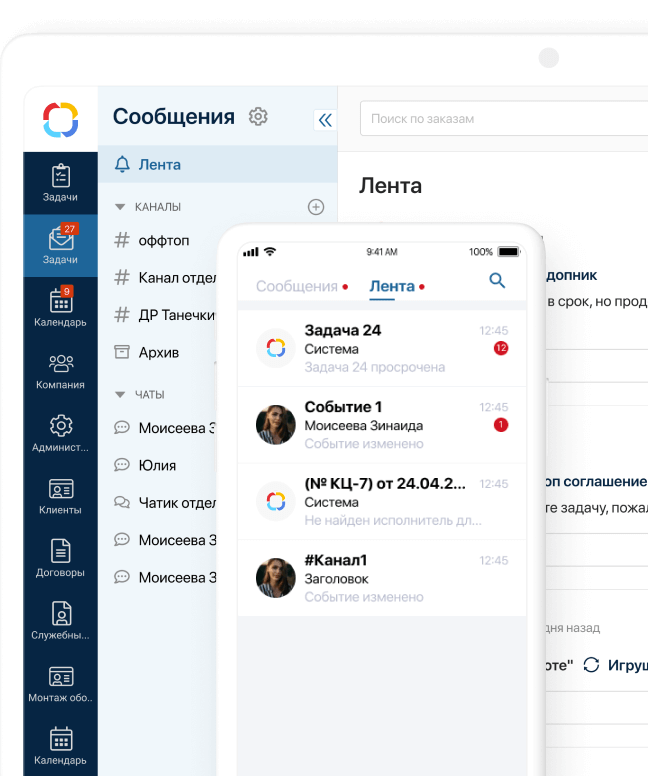The height and width of the screenshot is (776, 648).
Task: Open the (№ КЦ-7) от 24.04.2... notification
Action: tap(382, 502)
